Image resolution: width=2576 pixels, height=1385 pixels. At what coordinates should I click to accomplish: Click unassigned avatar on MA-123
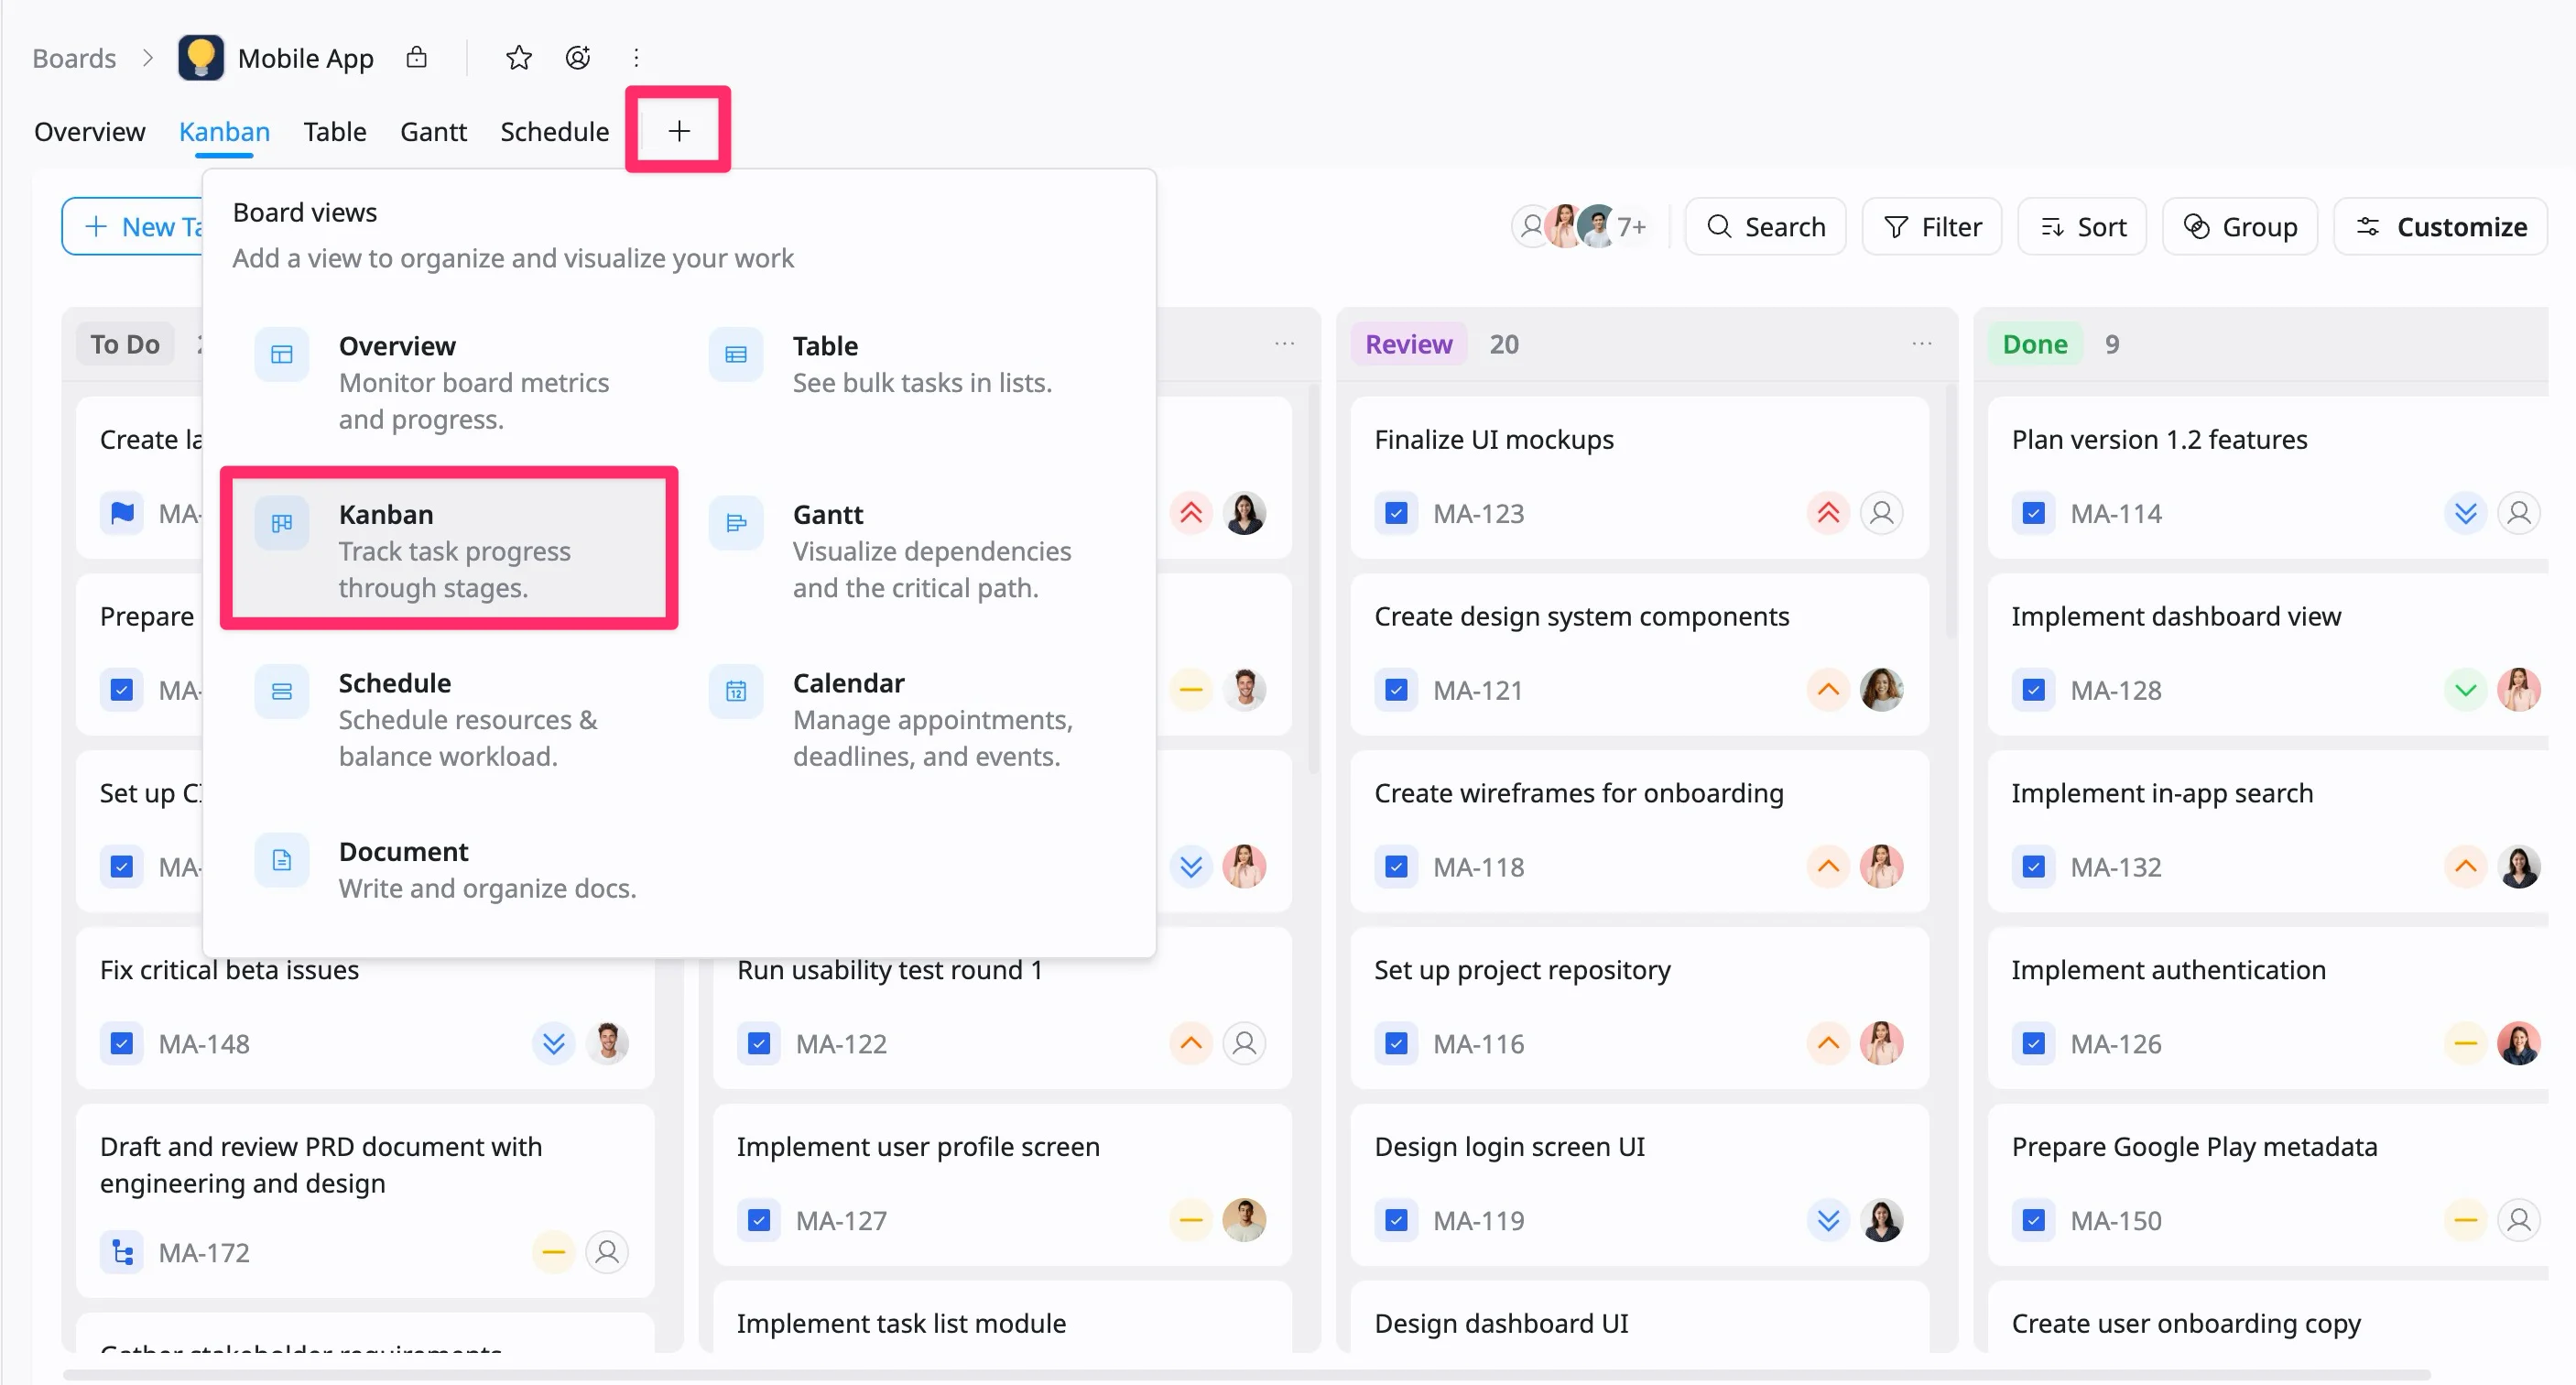pyautogui.click(x=1881, y=513)
